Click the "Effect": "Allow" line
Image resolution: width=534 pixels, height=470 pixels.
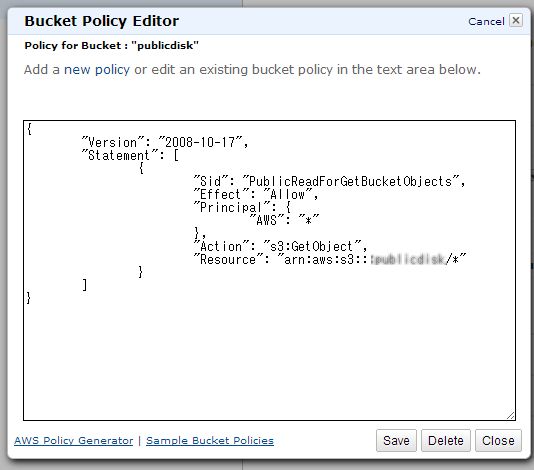(x=255, y=194)
